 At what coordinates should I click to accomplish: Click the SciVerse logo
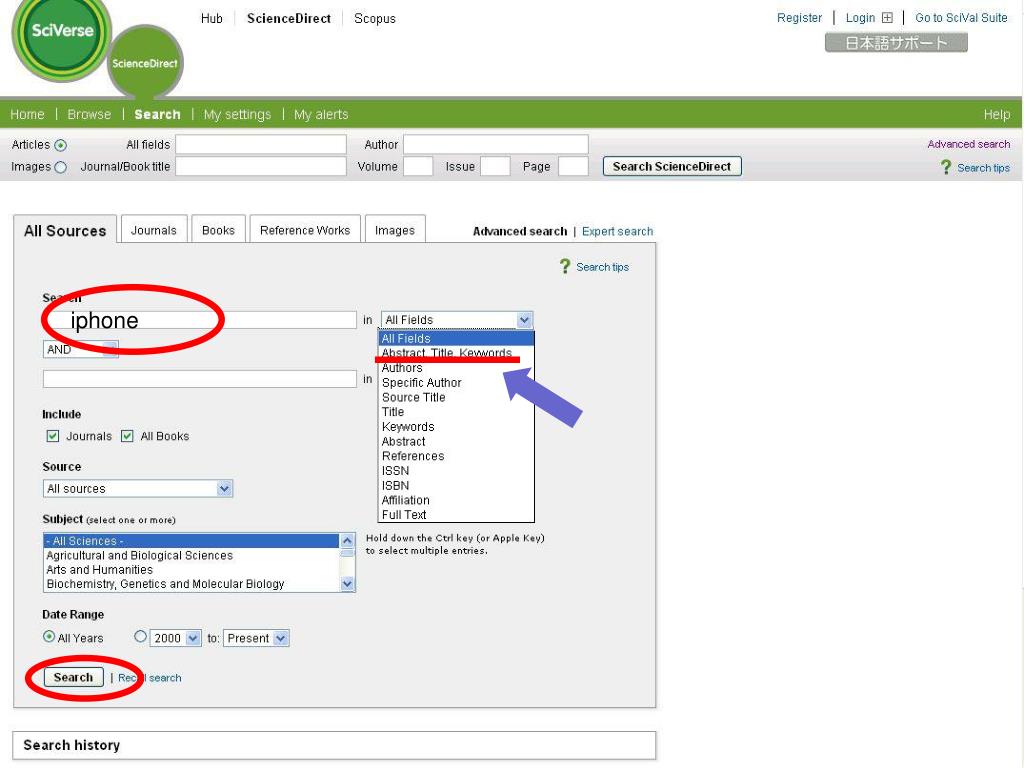(62, 37)
